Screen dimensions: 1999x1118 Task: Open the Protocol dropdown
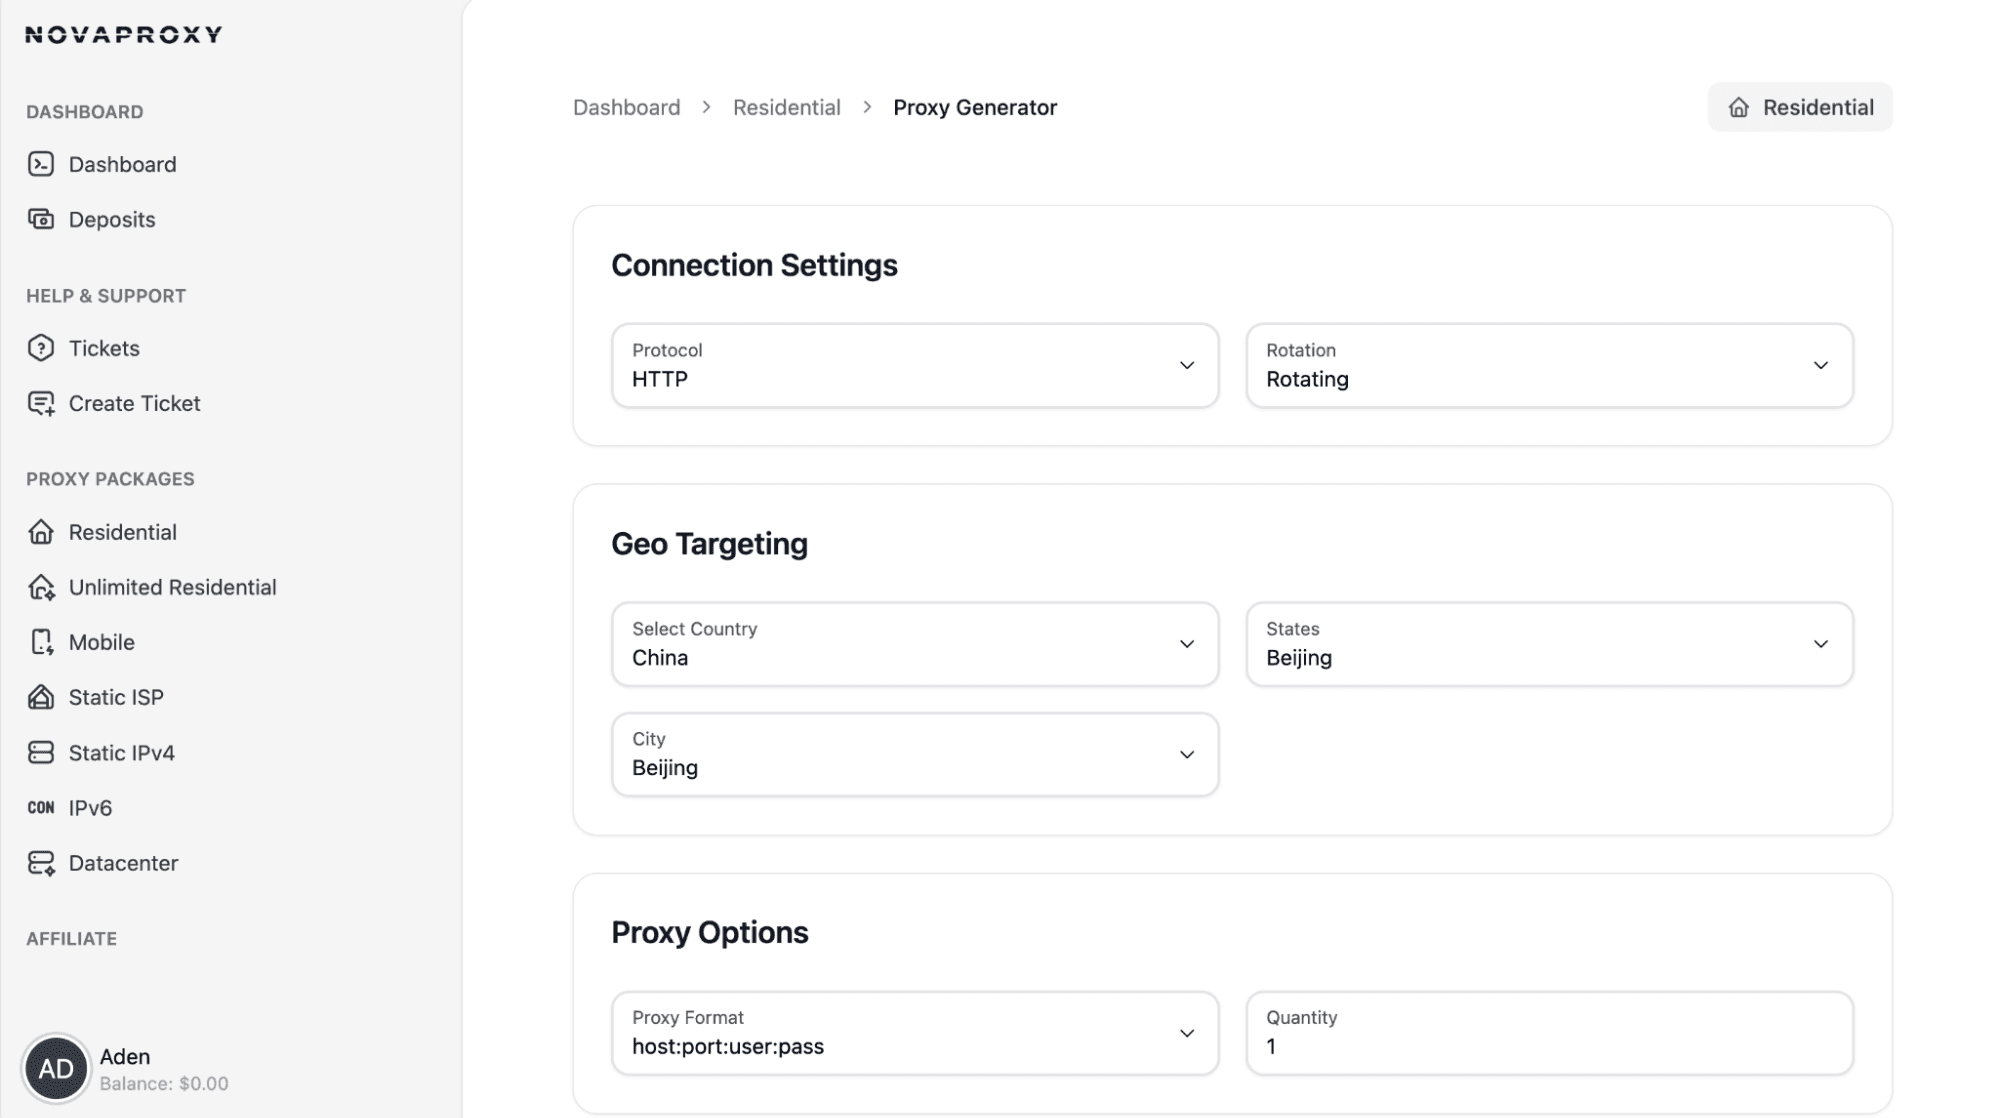914,366
